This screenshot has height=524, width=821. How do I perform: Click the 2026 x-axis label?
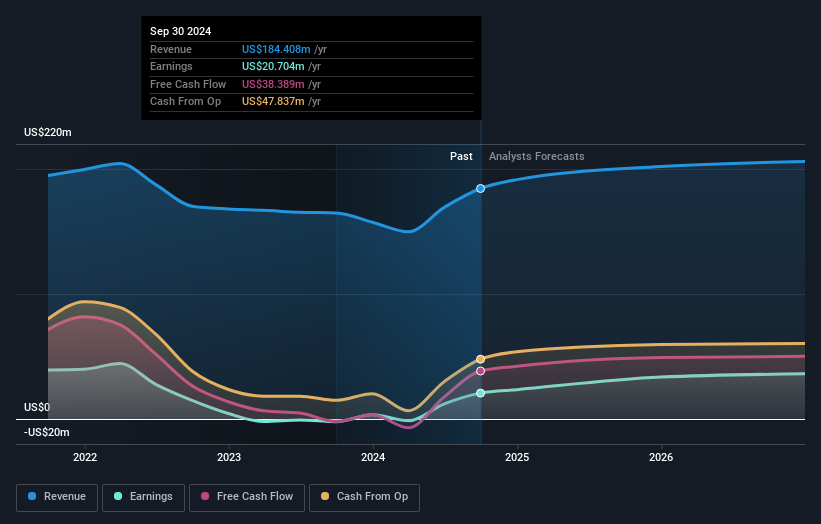[661, 457]
